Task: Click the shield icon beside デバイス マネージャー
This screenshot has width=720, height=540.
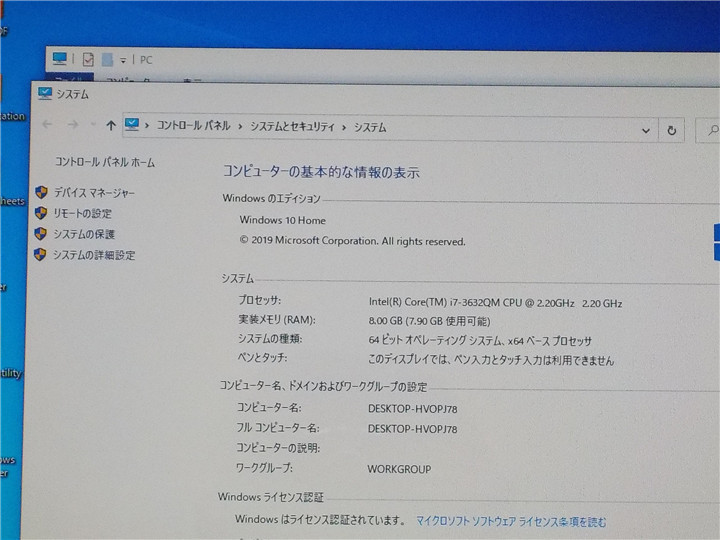Action: [x=41, y=192]
